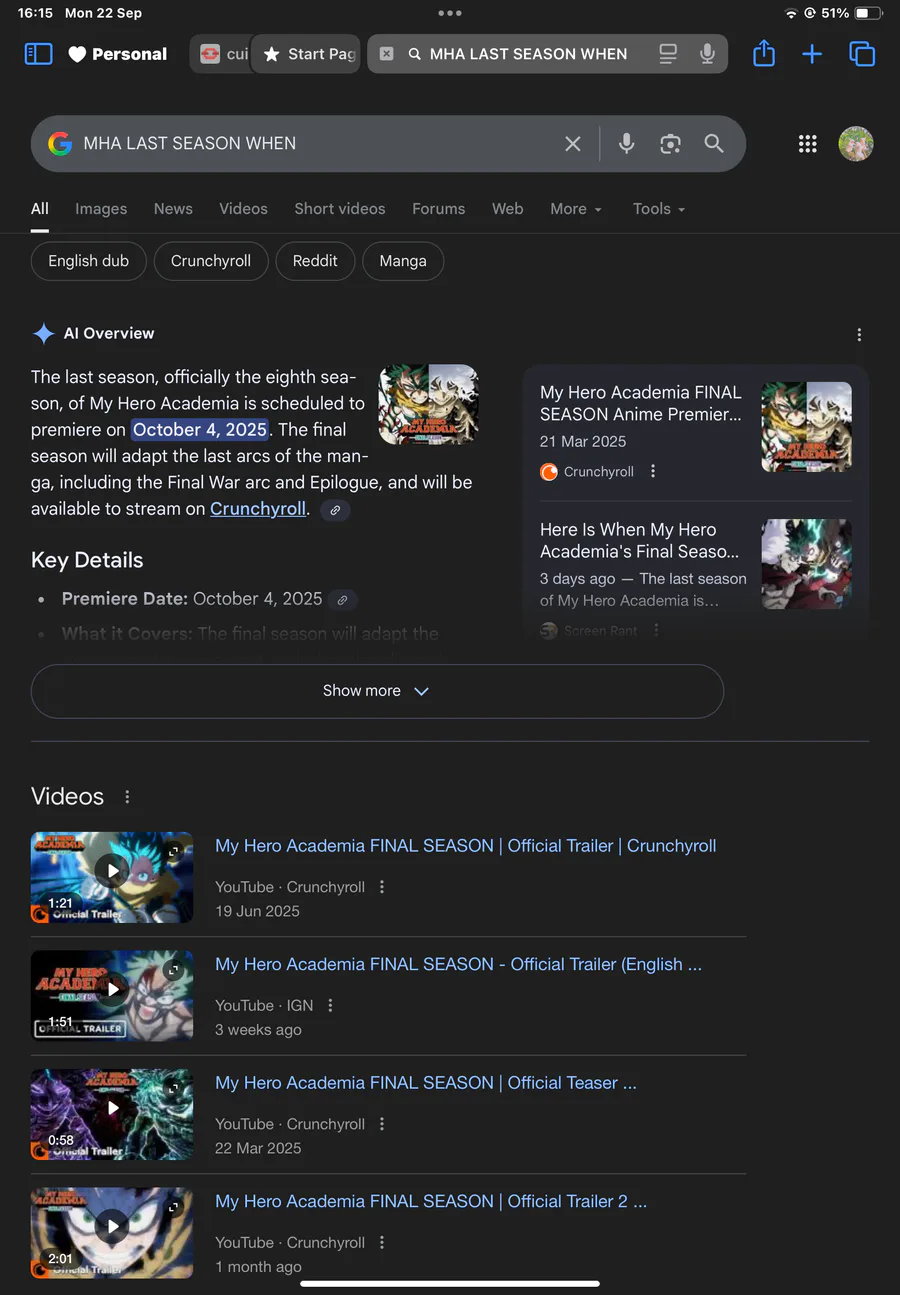Open the 'Official Teaser' video link

click(x=426, y=1083)
